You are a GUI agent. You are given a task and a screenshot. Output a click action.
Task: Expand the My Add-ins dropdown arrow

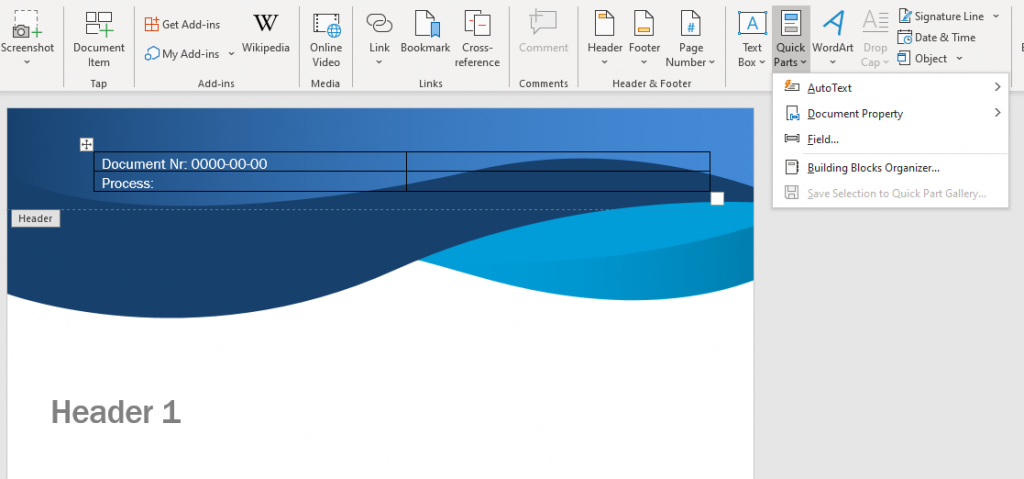click(231, 54)
